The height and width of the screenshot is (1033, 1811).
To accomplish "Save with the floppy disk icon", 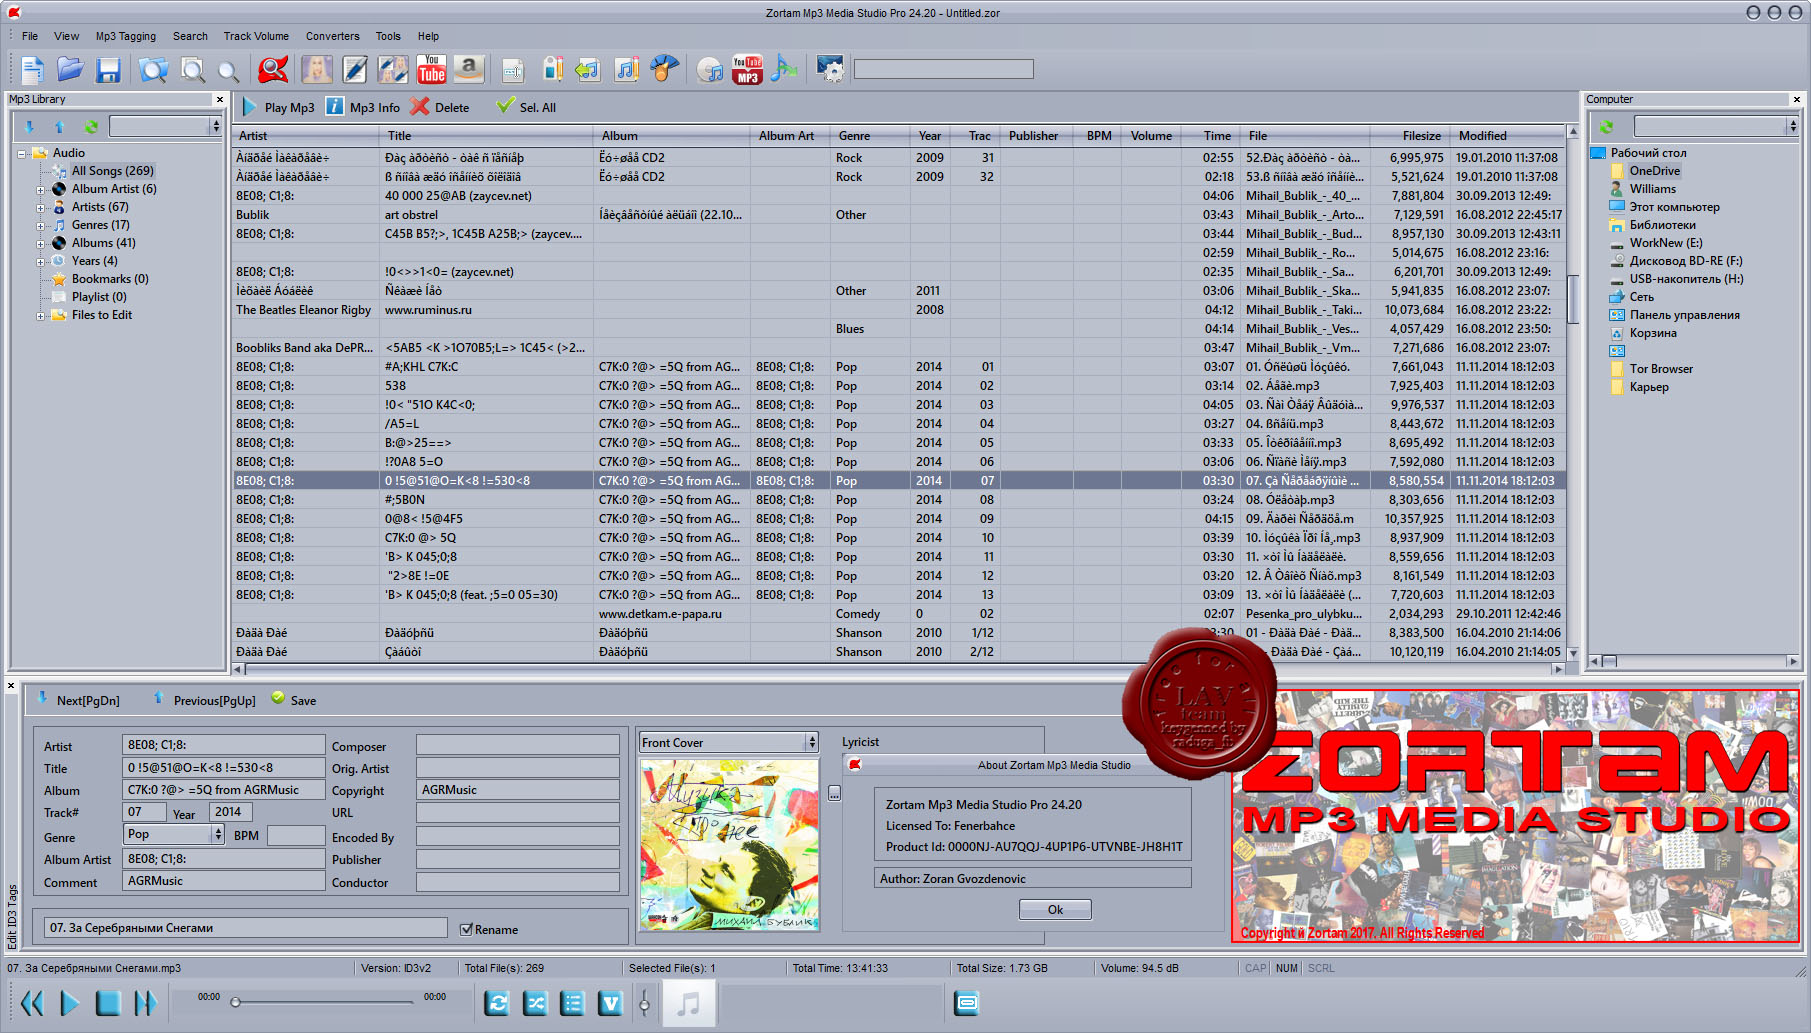I will (108, 69).
